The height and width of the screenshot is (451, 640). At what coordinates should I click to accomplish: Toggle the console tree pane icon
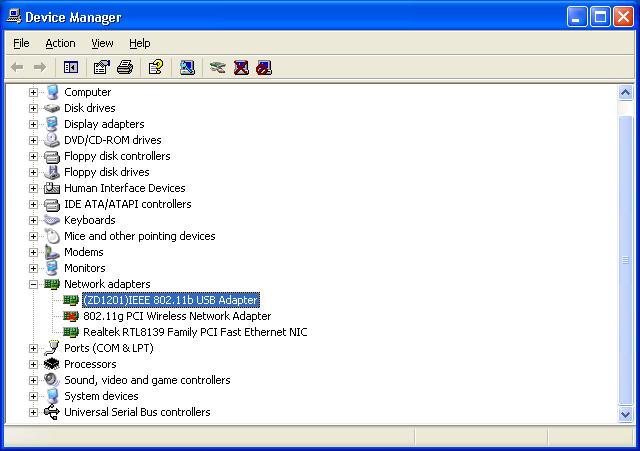71,67
